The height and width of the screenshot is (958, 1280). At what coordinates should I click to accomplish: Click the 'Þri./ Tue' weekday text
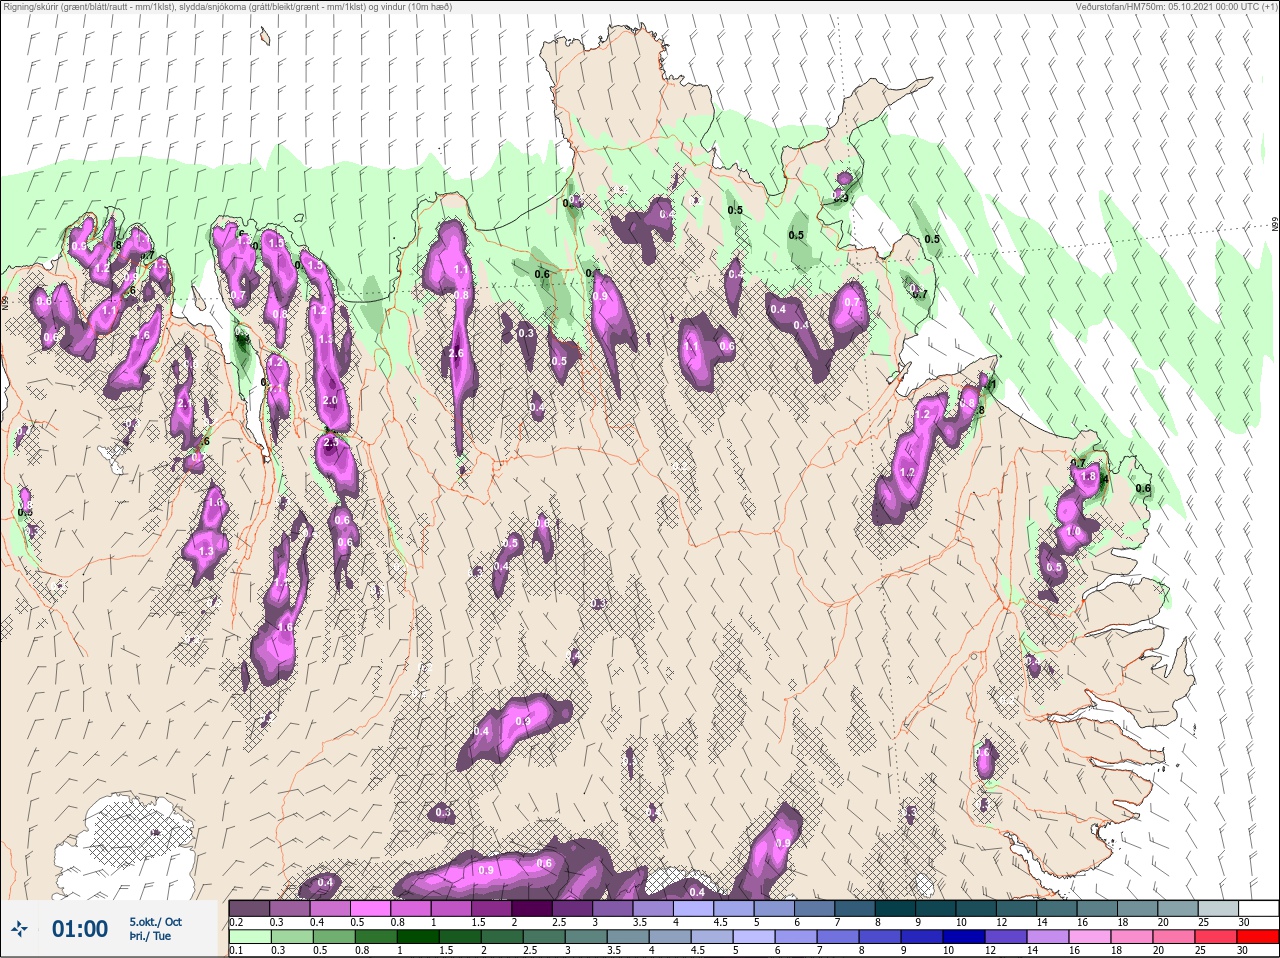pyautogui.click(x=150, y=937)
